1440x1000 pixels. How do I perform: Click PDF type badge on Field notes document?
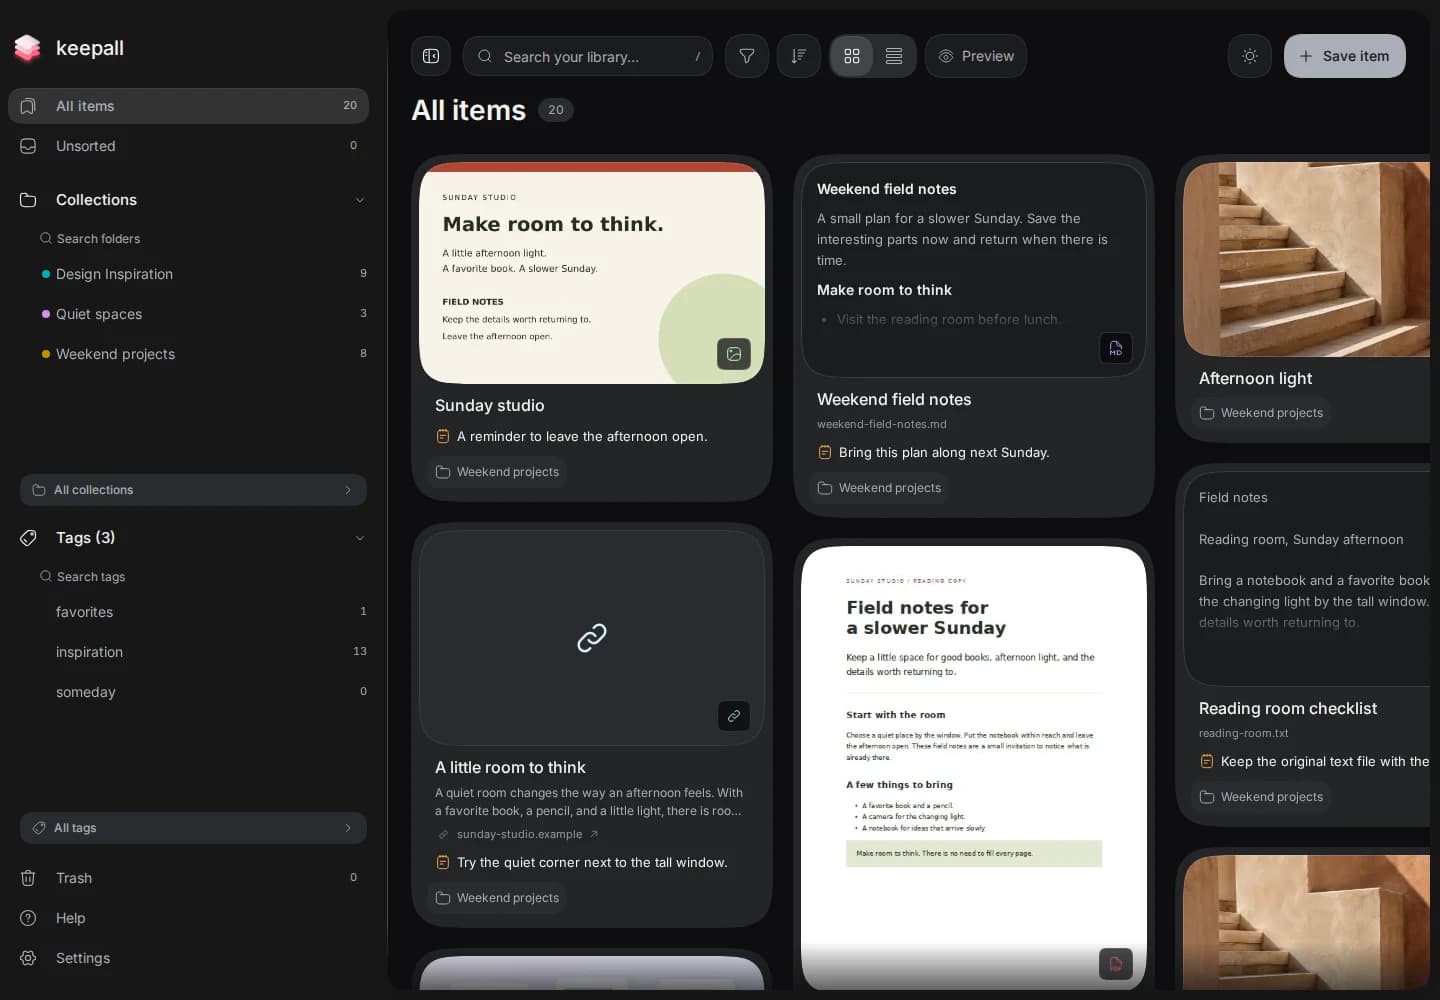1116,964
